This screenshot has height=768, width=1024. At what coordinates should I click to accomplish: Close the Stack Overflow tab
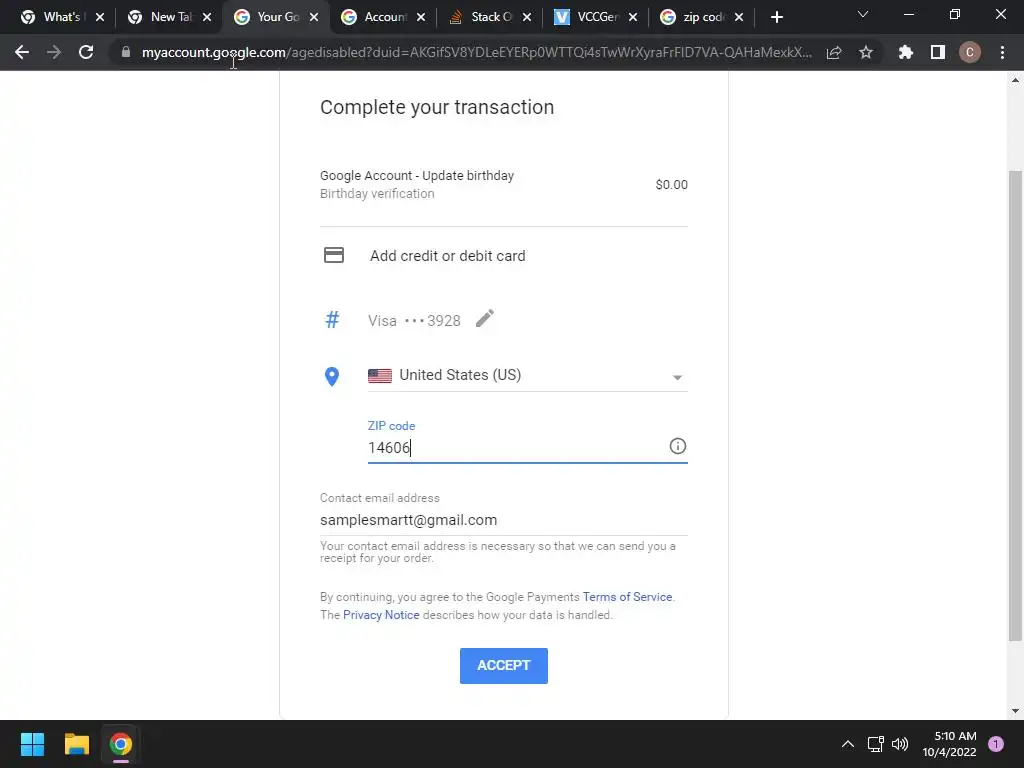[527, 17]
